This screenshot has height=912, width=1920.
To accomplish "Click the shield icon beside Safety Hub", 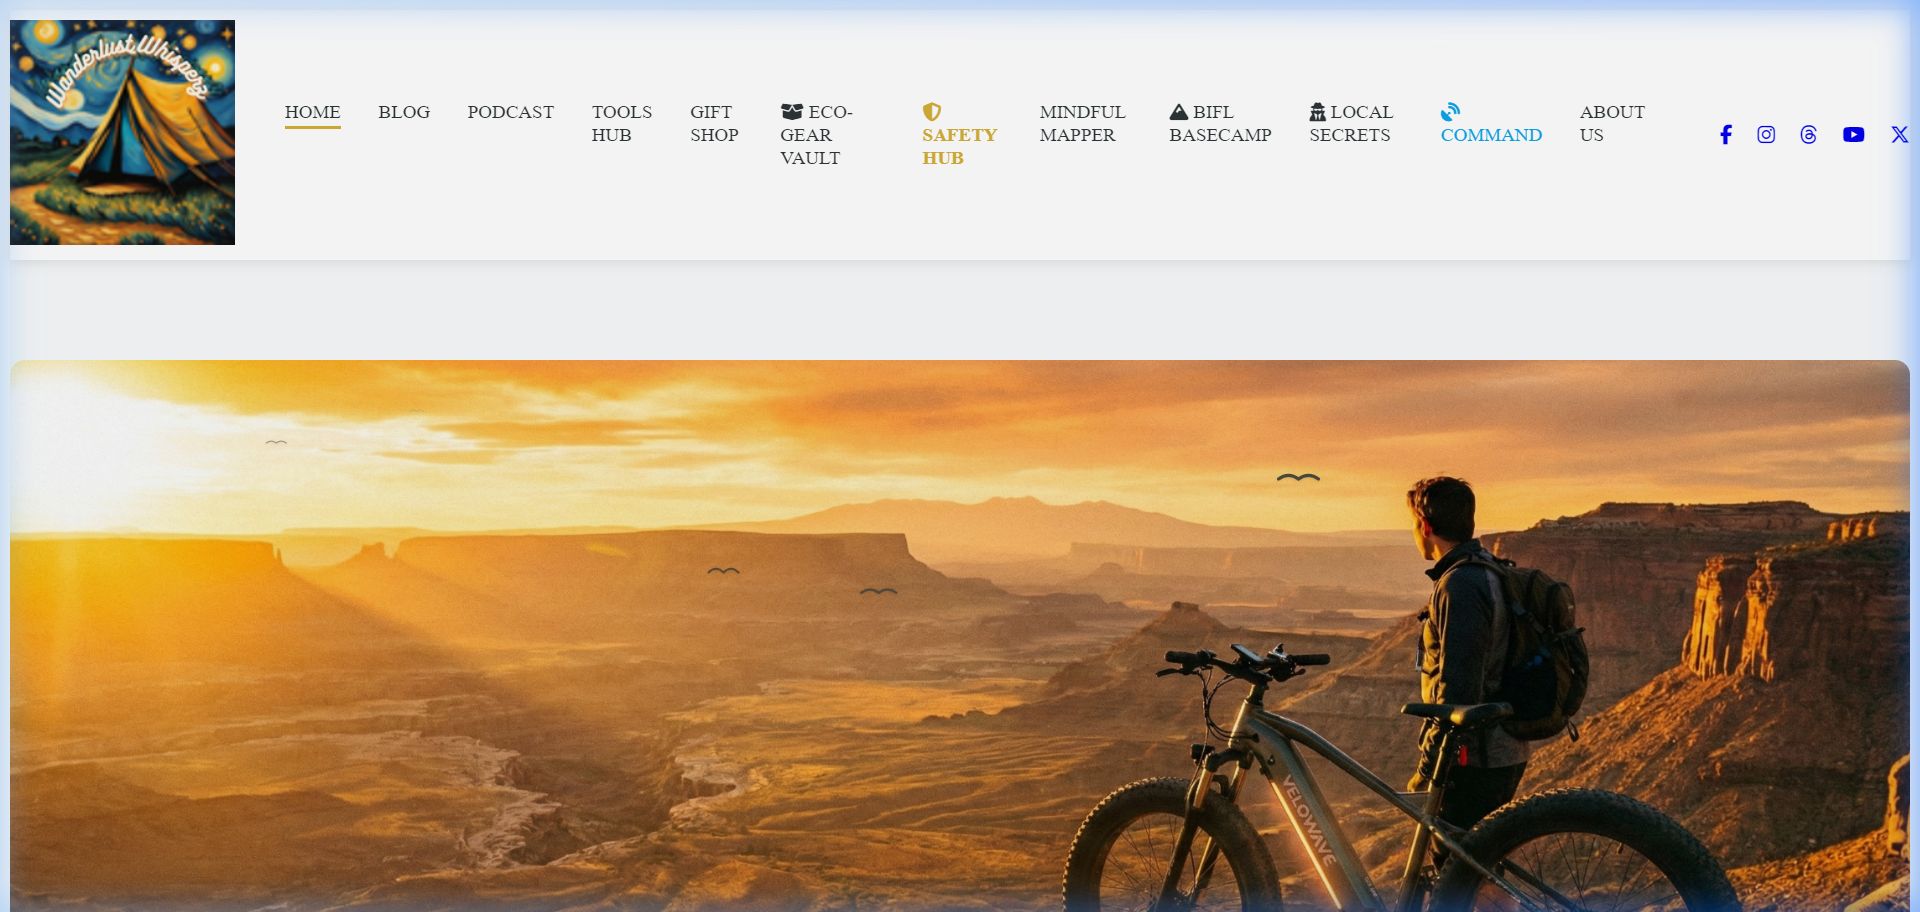I will coord(931,112).
